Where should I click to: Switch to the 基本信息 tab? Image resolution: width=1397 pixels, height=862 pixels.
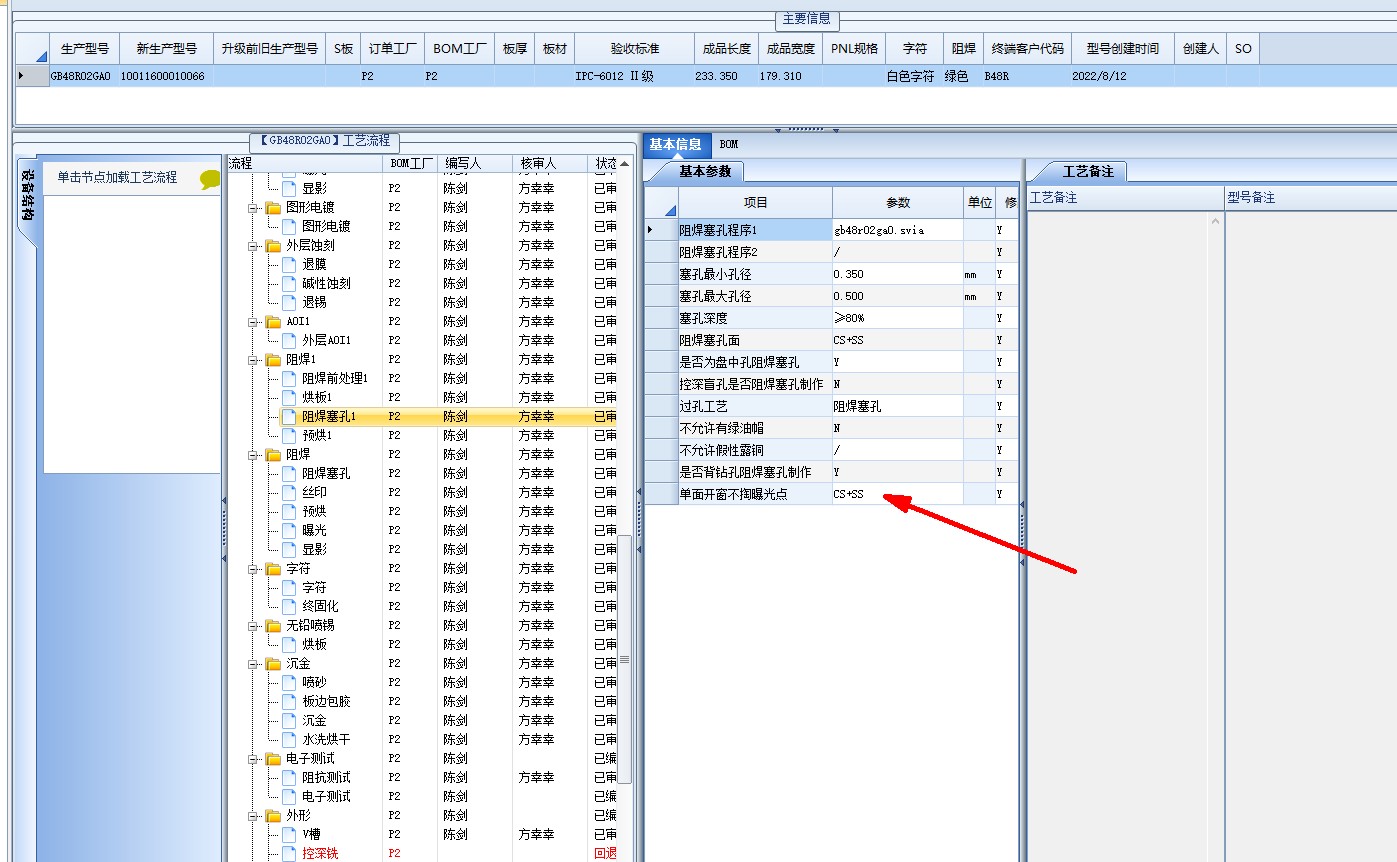point(676,144)
